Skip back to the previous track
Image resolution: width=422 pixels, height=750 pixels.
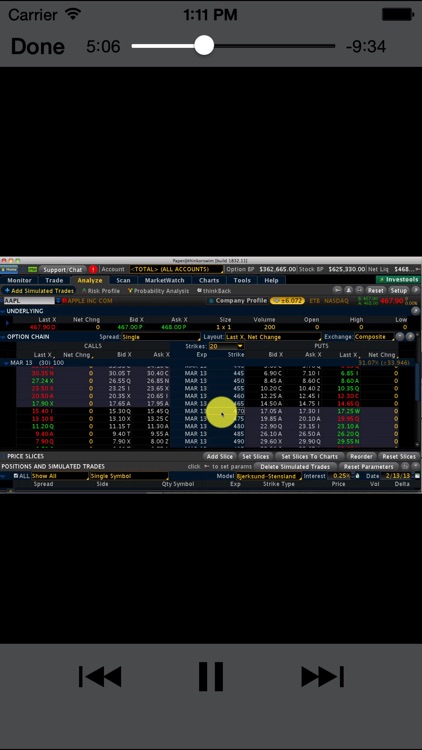point(100,676)
